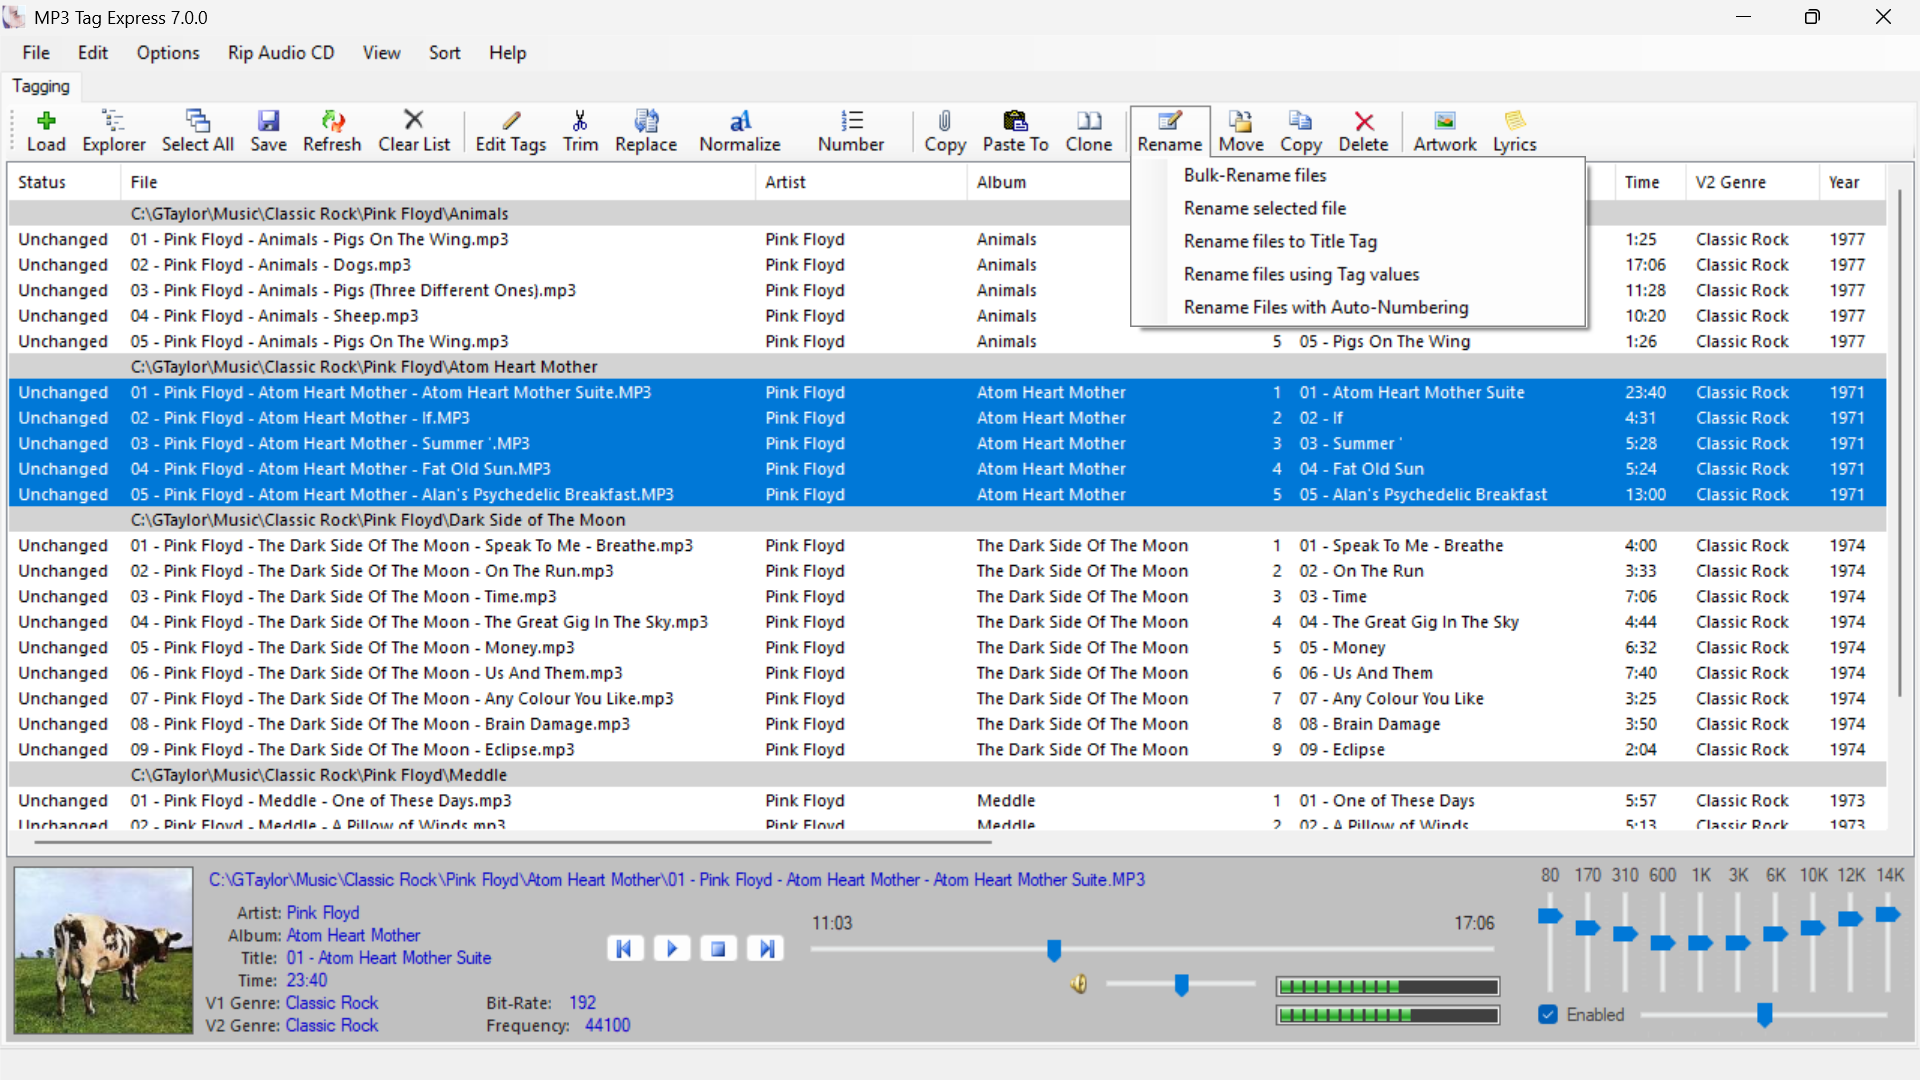1920x1080 pixels.
Task: Click the Copy tags paperclip icon
Action: [x=945, y=131]
